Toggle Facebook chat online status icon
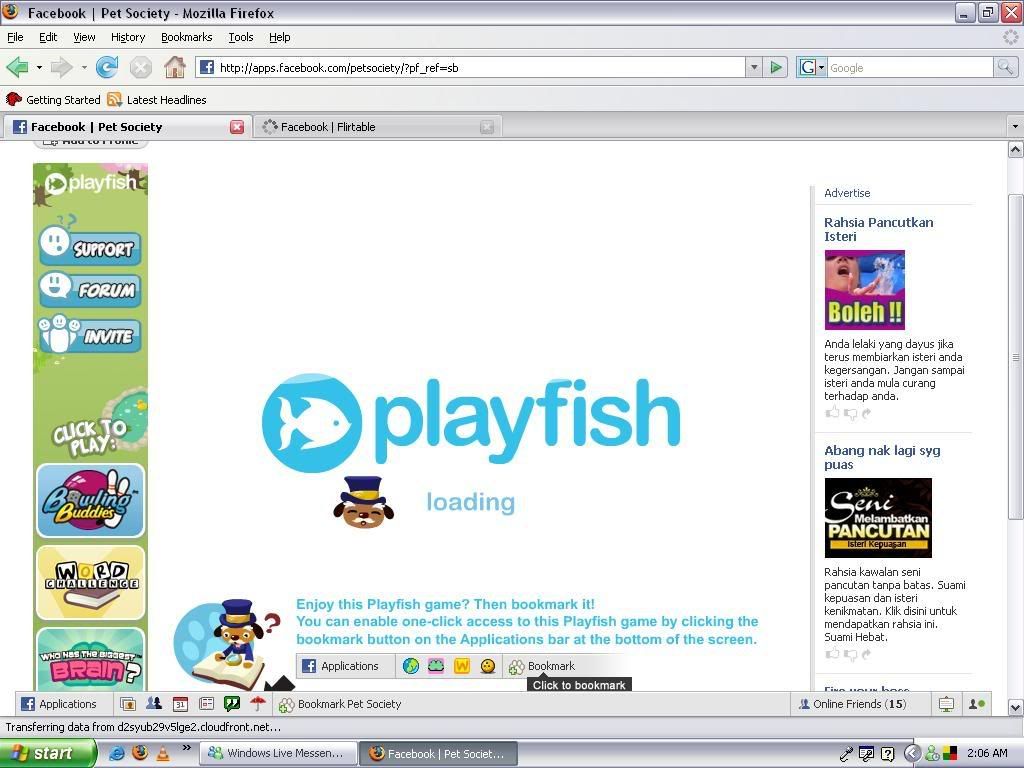 pyautogui.click(x=976, y=704)
